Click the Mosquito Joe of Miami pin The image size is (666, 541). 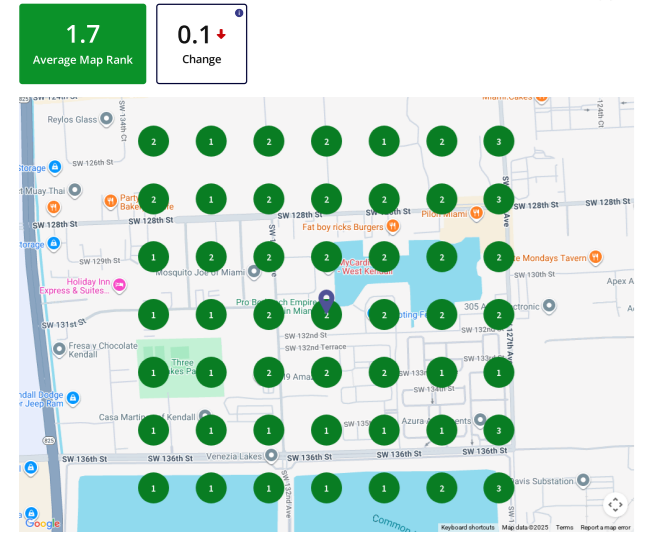(x=255, y=270)
